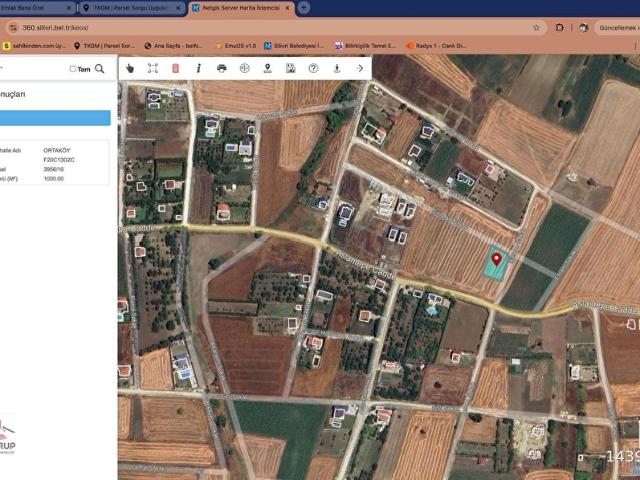Click the red parcel marker on map
The image size is (640, 480).
(496, 259)
